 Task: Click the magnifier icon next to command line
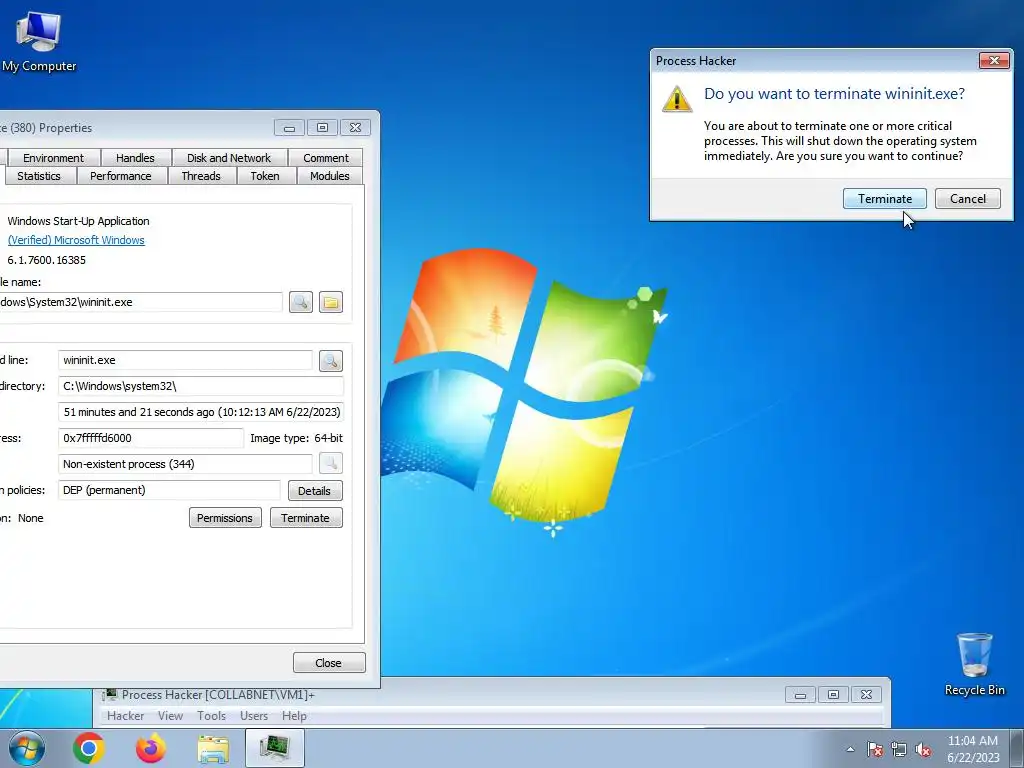[330, 360]
